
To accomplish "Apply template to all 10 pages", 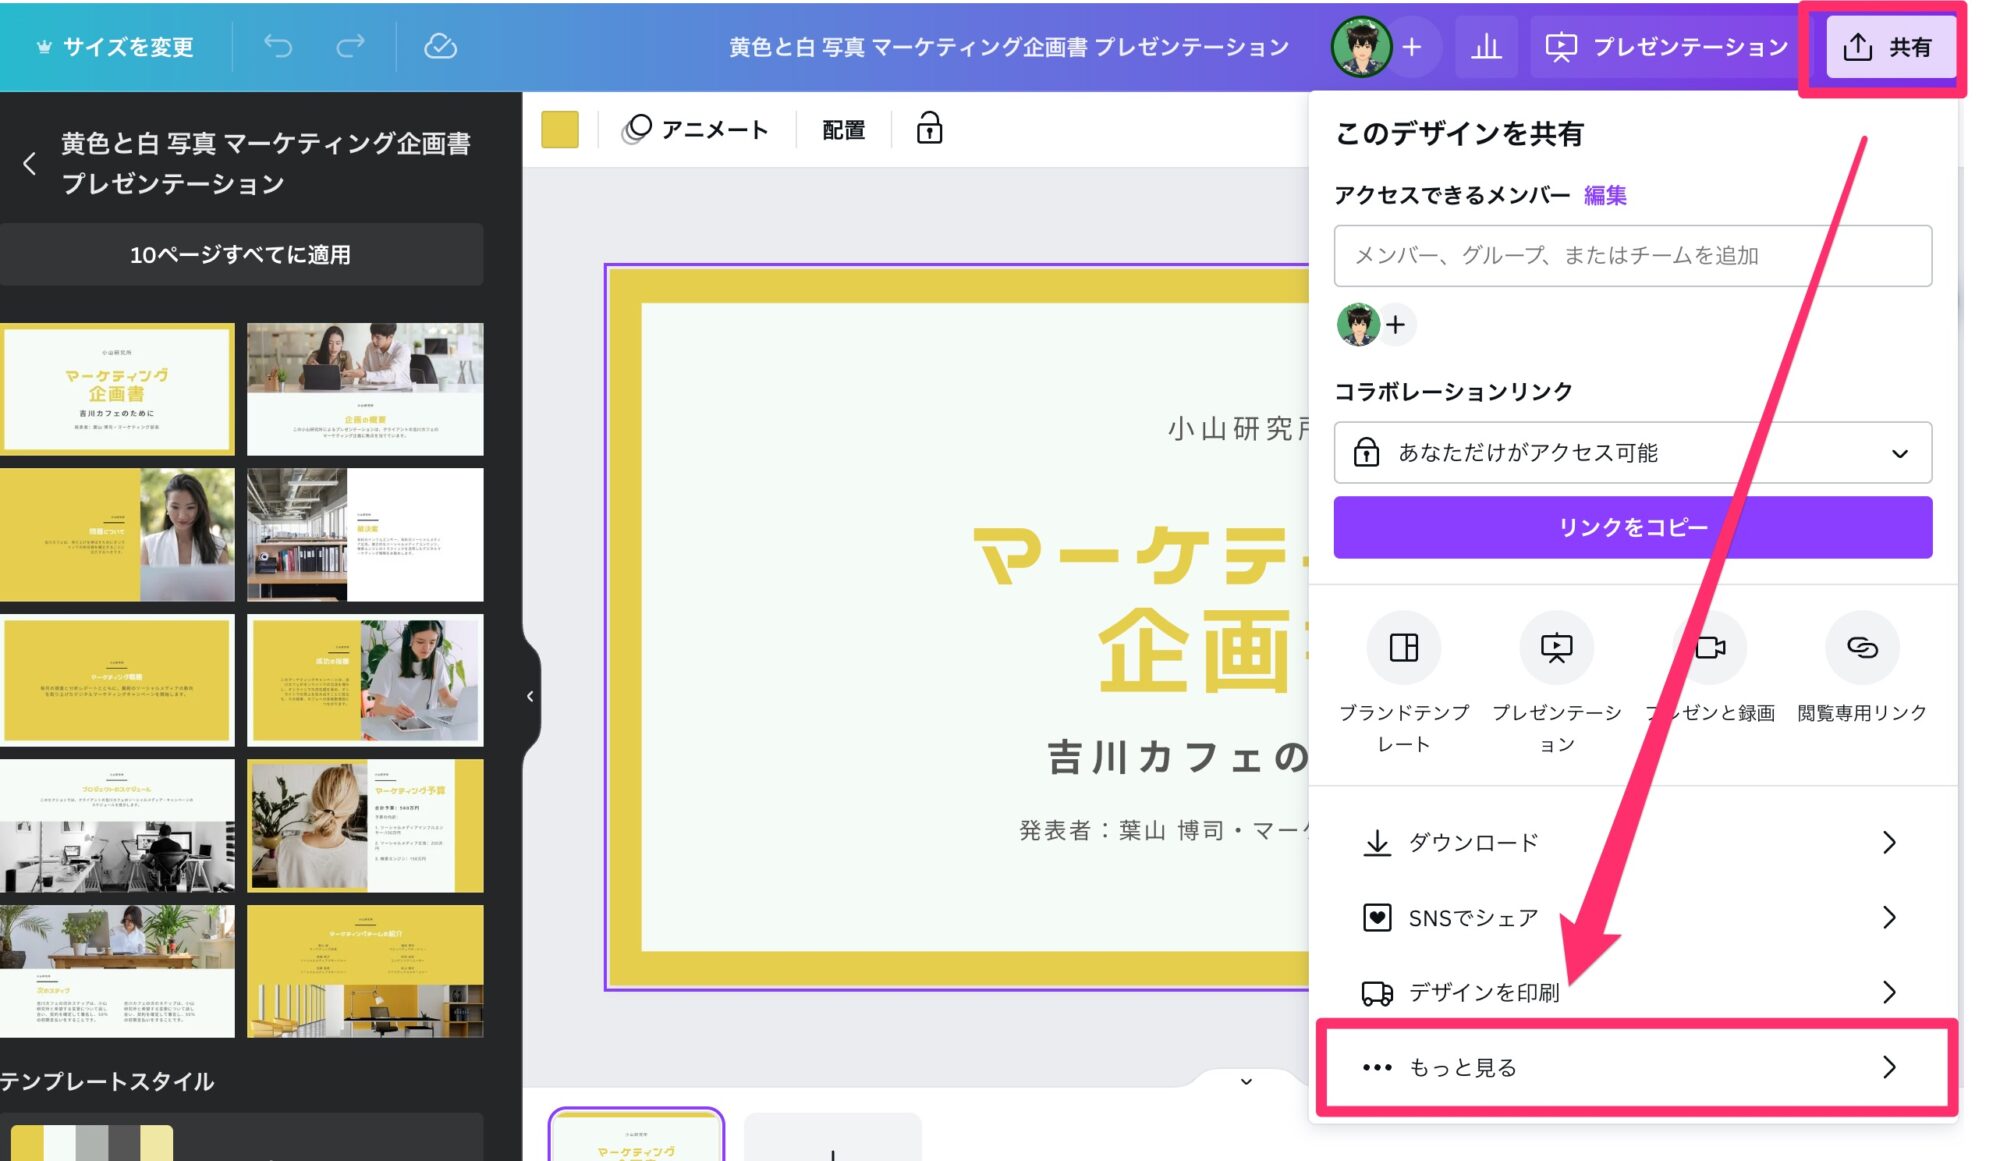I will click(x=241, y=255).
